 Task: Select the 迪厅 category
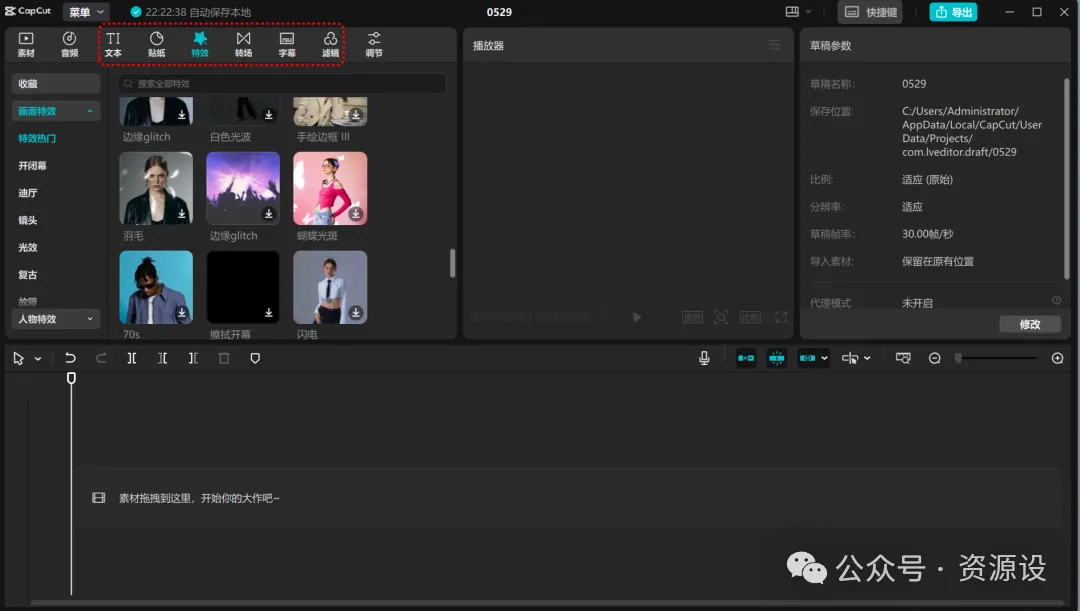[28, 193]
